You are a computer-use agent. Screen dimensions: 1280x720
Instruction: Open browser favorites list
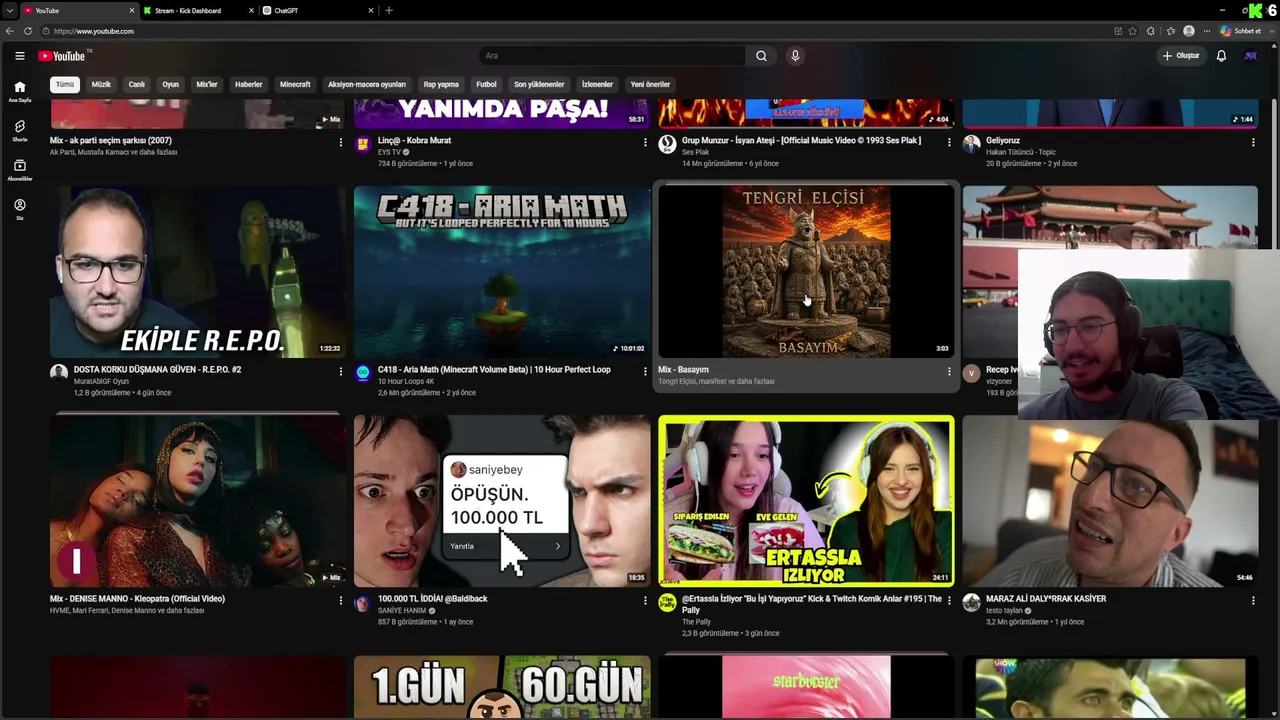[x=1170, y=31]
